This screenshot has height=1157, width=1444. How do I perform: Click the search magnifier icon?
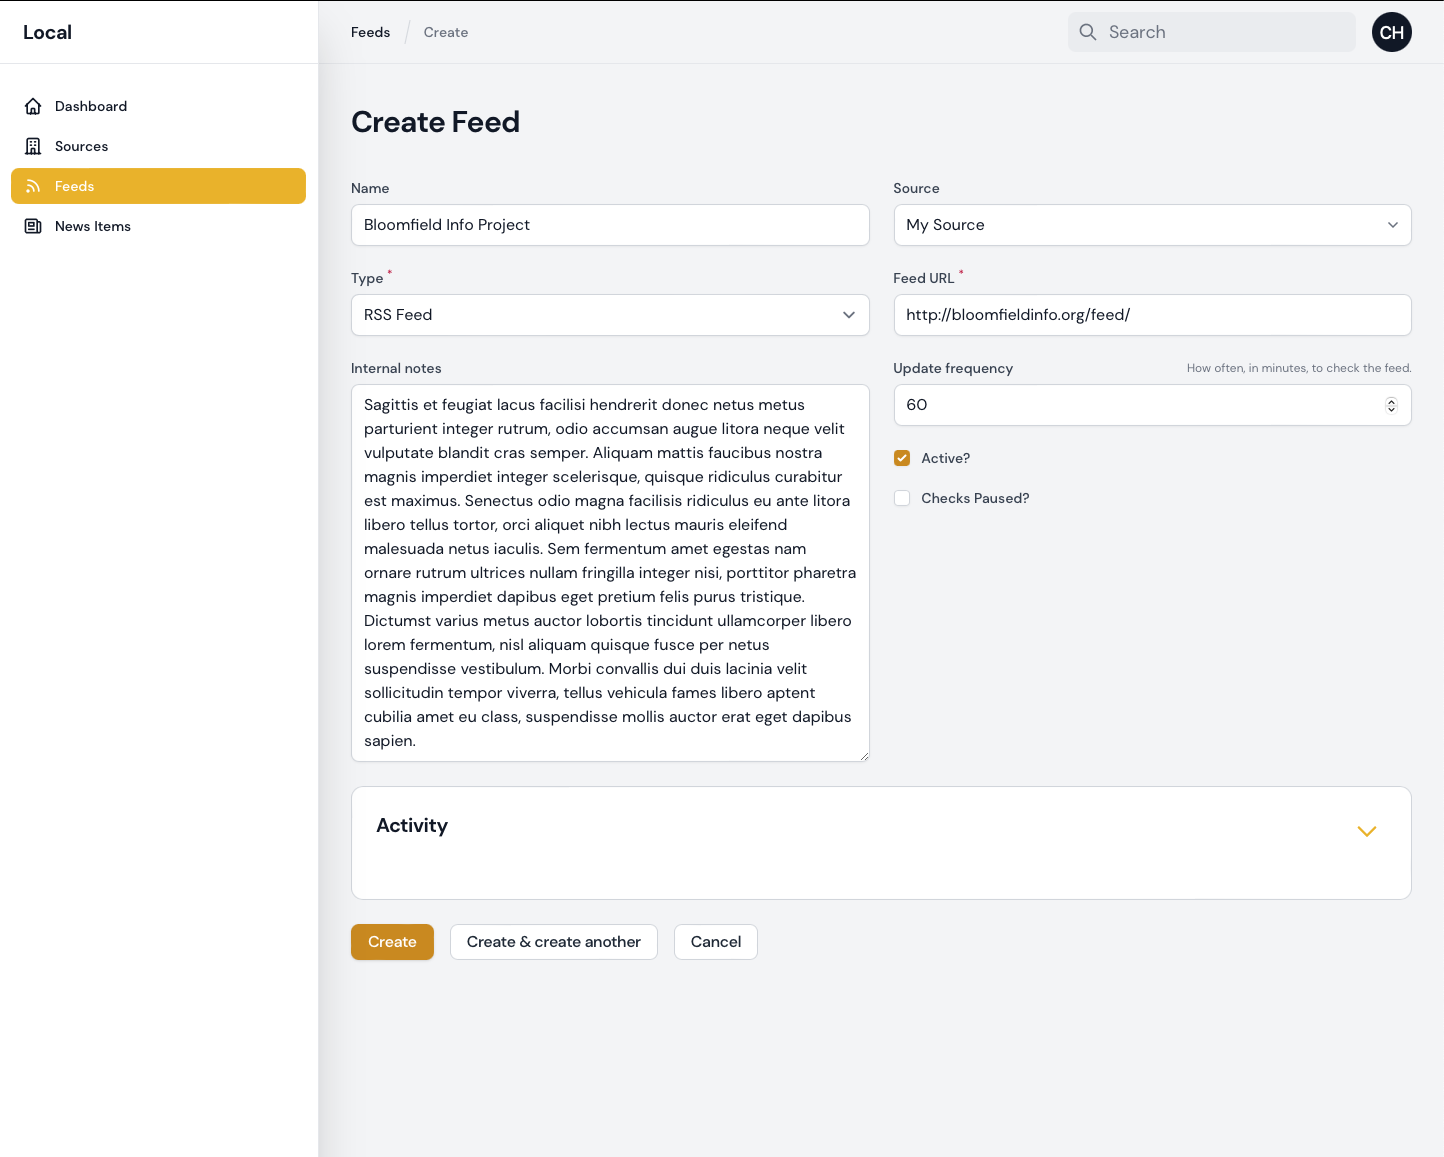[x=1088, y=32]
